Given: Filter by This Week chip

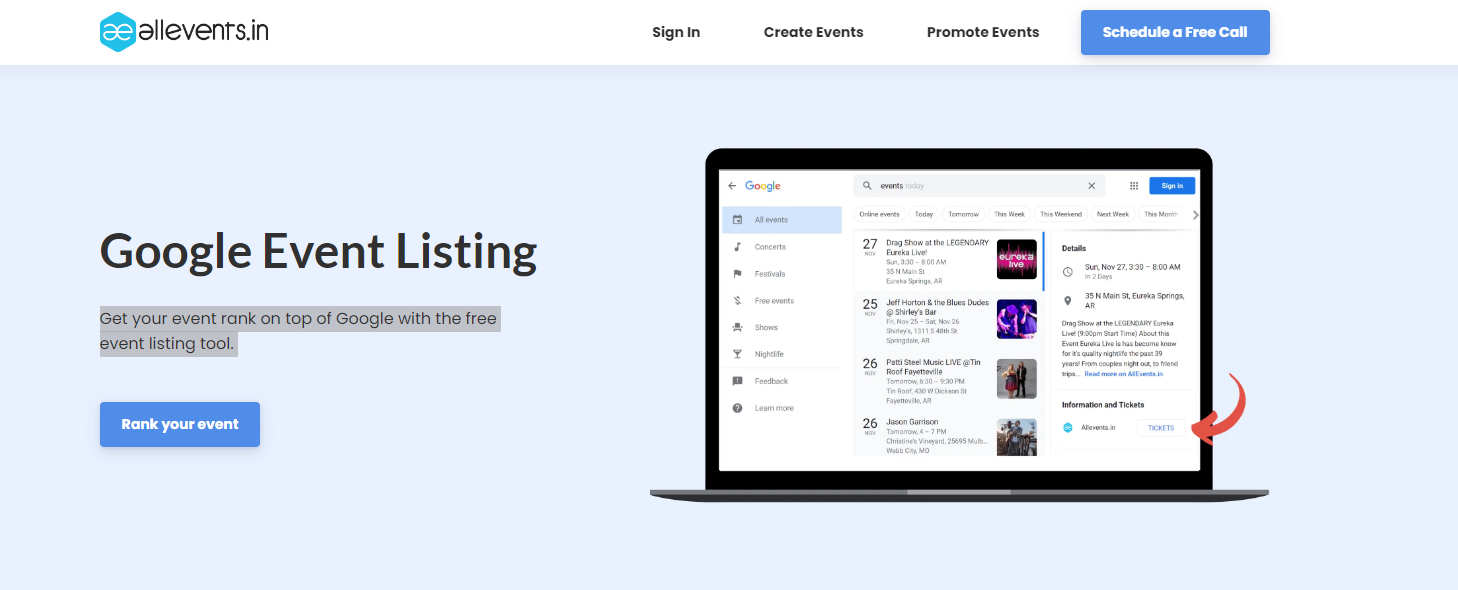Looking at the screenshot, I should tap(1009, 214).
